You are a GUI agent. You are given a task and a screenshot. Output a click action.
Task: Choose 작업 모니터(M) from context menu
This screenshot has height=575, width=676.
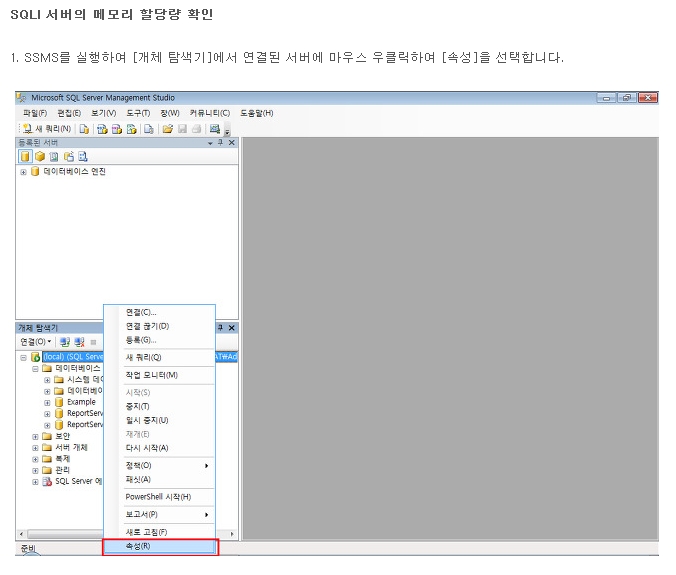coord(159,375)
